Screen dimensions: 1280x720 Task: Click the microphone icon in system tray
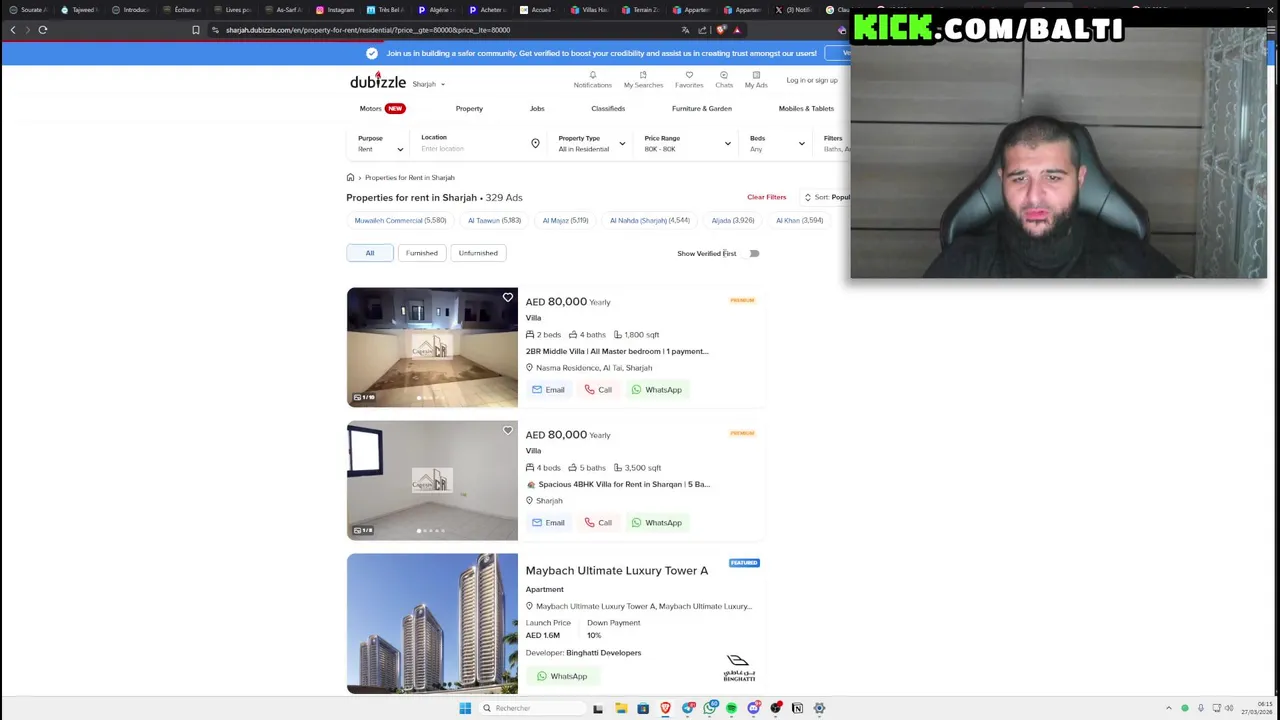tap(1201, 708)
